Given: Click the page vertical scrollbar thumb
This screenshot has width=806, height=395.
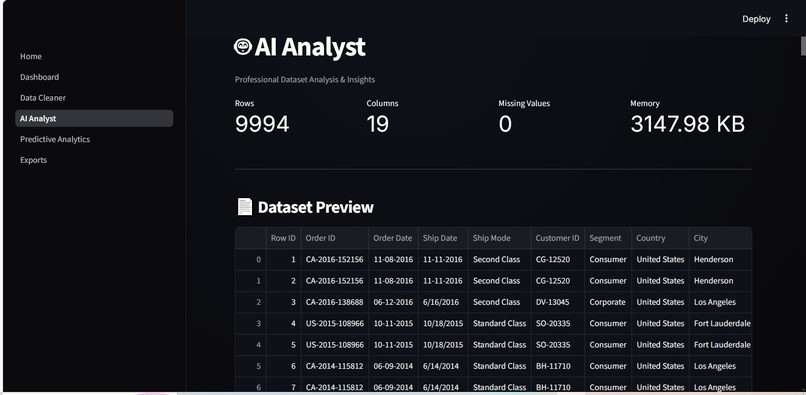Looking at the screenshot, I should pyautogui.click(x=803, y=46).
